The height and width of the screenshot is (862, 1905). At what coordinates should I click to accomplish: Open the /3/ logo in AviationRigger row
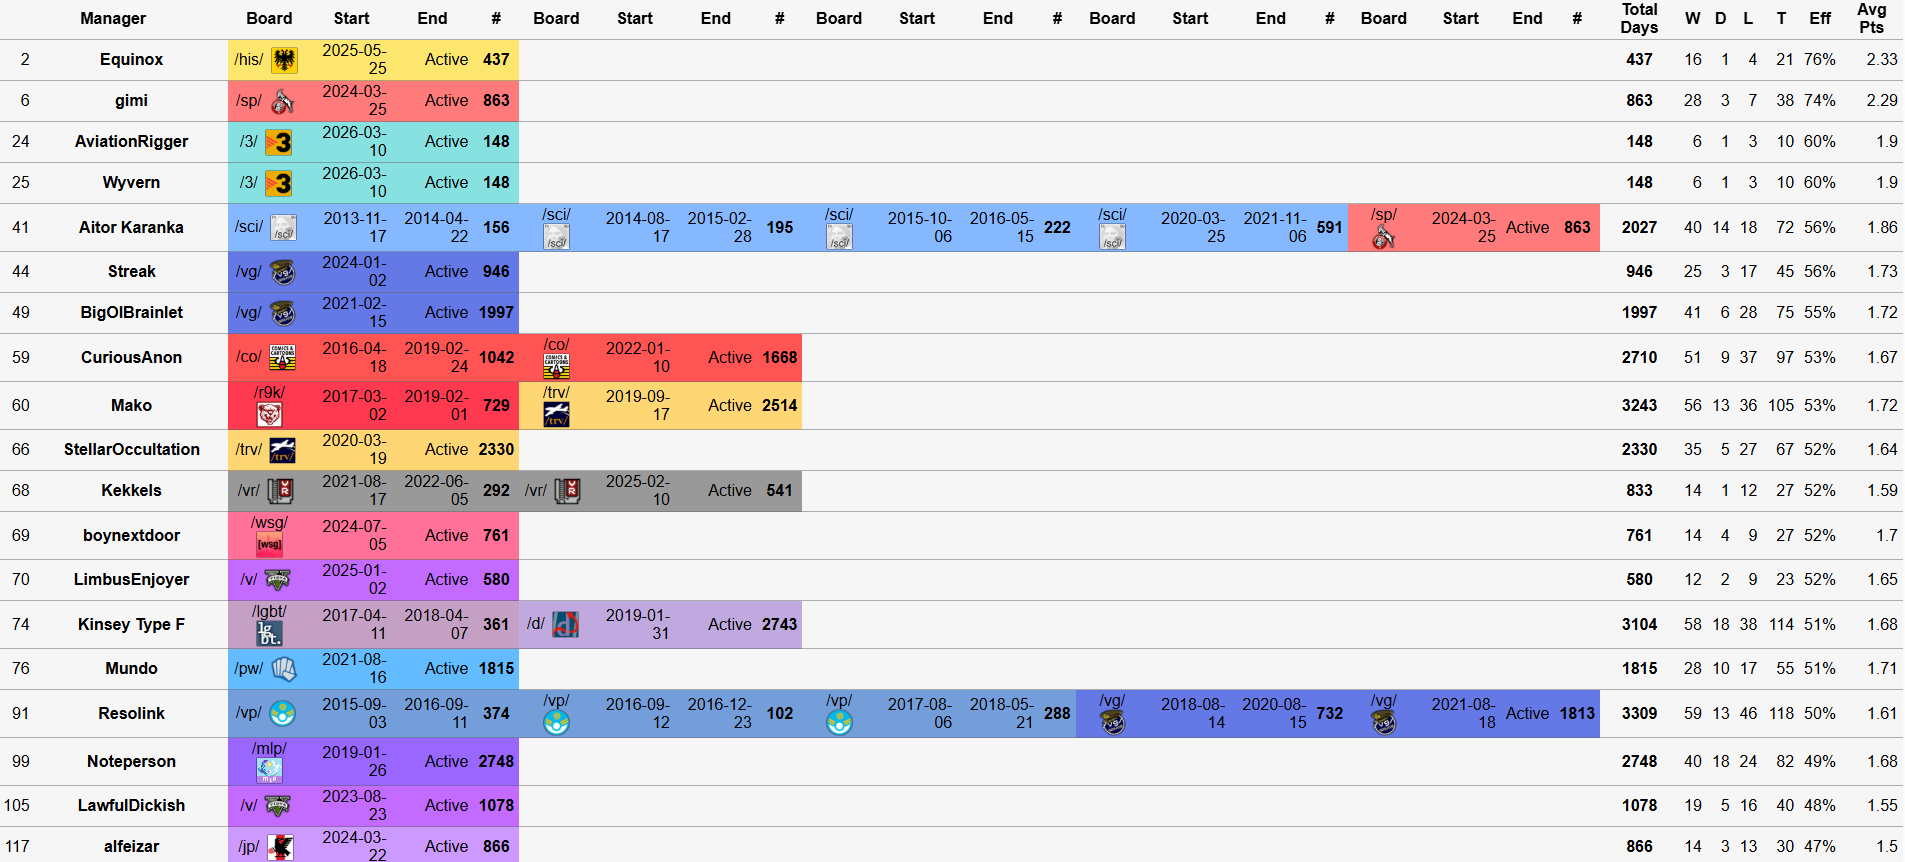pyautogui.click(x=279, y=142)
